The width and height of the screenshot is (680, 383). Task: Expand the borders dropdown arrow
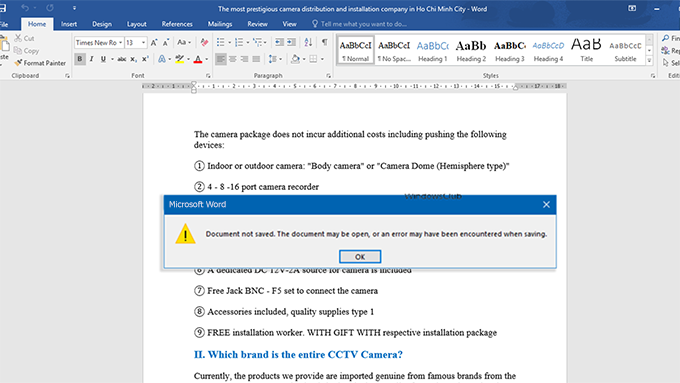322,59
